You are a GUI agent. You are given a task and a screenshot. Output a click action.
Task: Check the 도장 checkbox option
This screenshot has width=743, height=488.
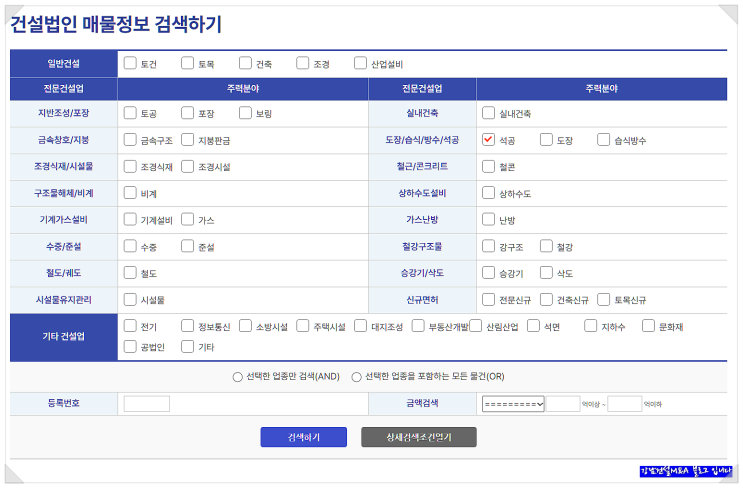pyautogui.click(x=546, y=140)
